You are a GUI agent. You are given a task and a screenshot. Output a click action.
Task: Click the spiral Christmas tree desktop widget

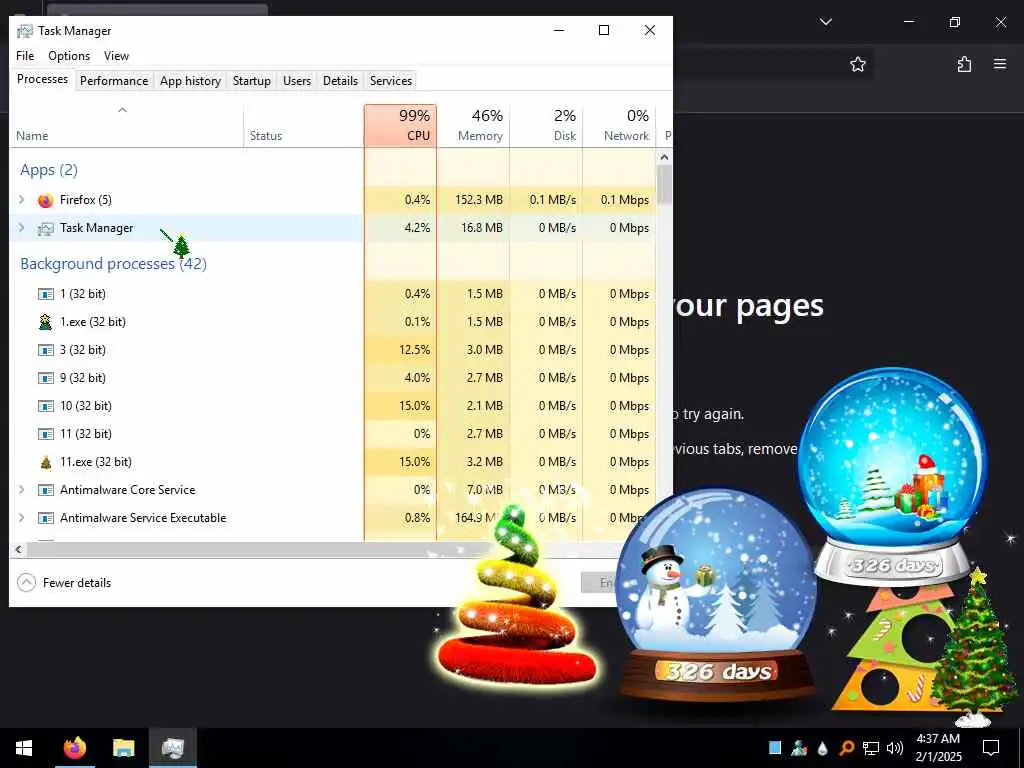click(516, 594)
